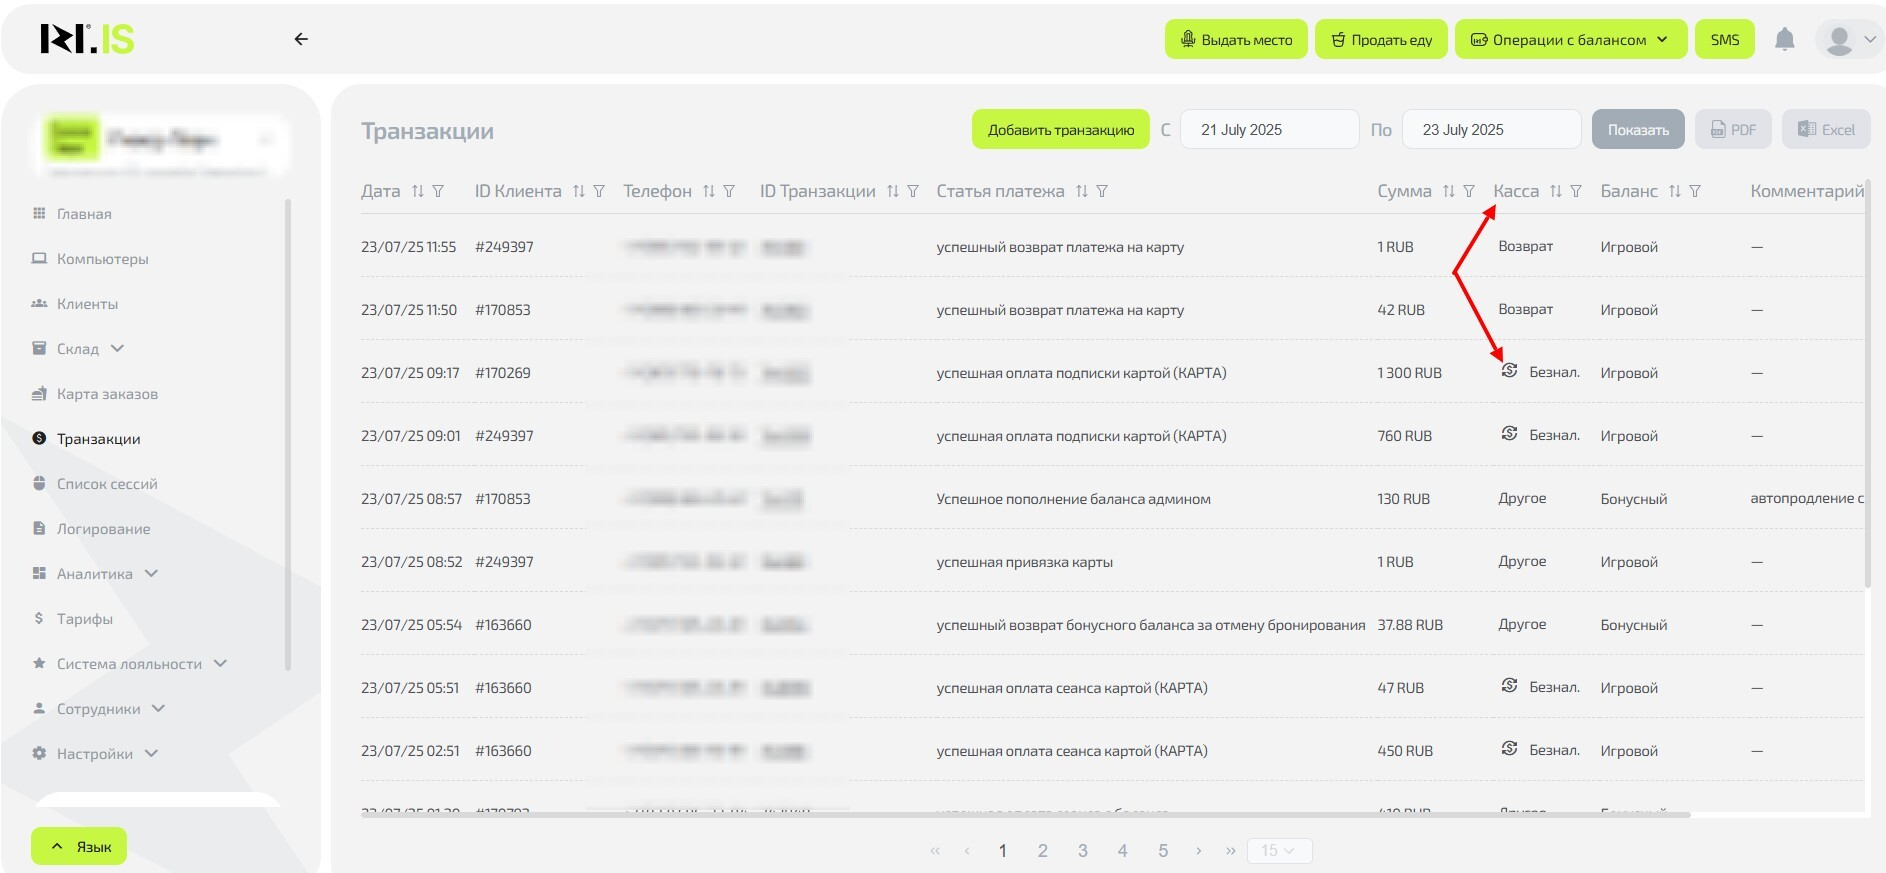
Task: Click sort icon in ID Клиента column
Action: [578, 191]
